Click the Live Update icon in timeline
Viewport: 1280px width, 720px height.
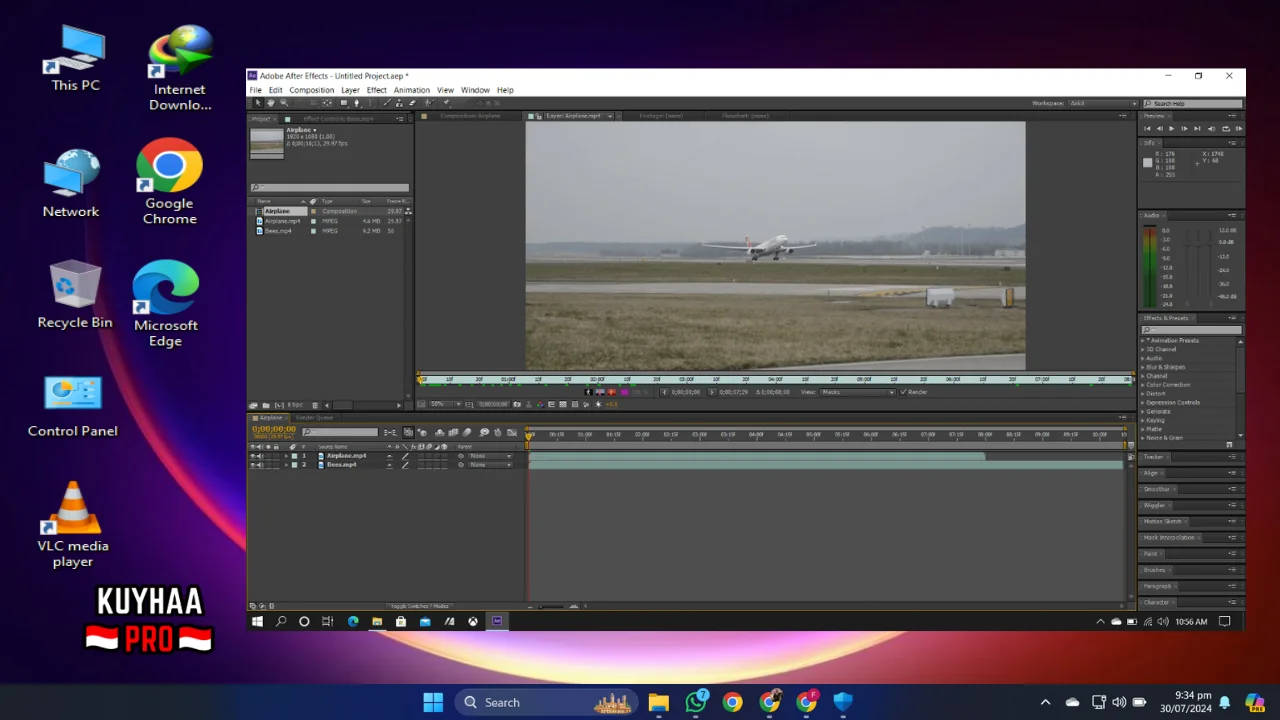(x=408, y=432)
